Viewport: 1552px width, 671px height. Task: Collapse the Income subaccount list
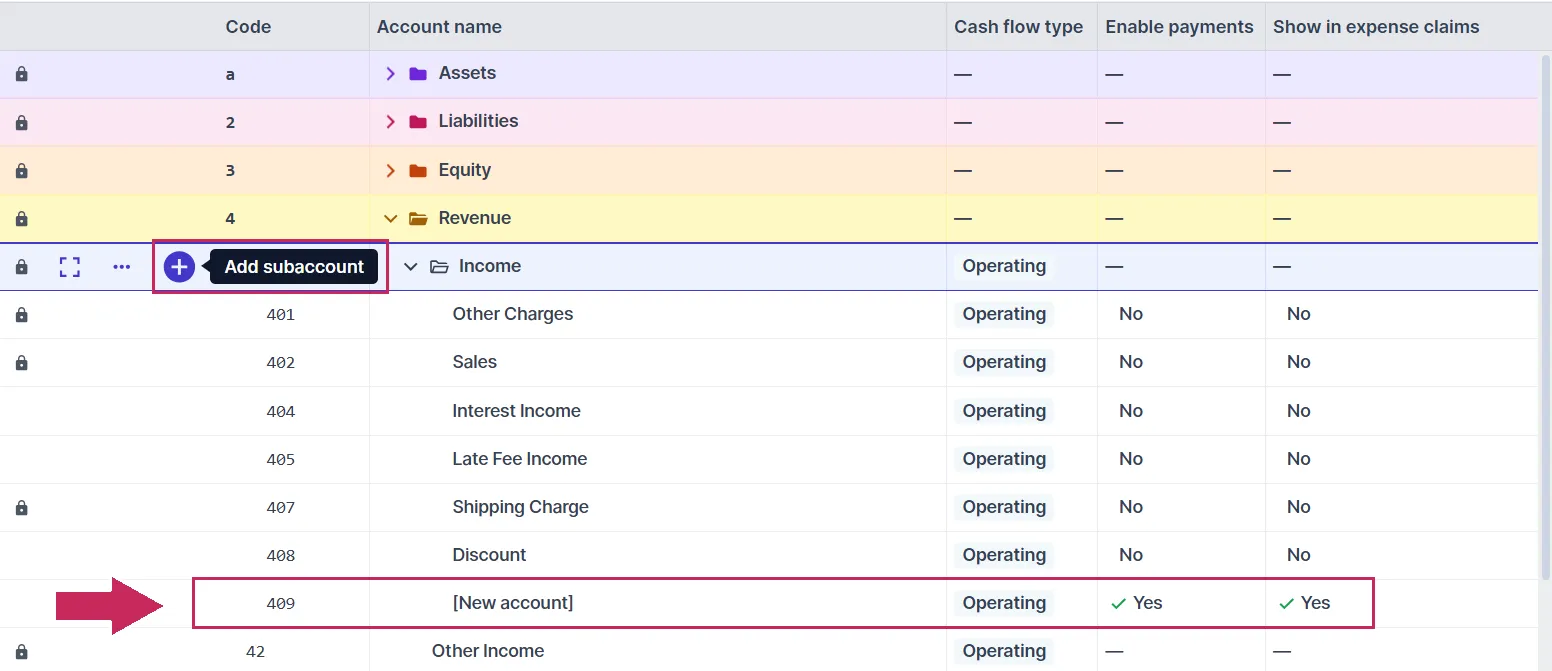pyautogui.click(x=410, y=266)
